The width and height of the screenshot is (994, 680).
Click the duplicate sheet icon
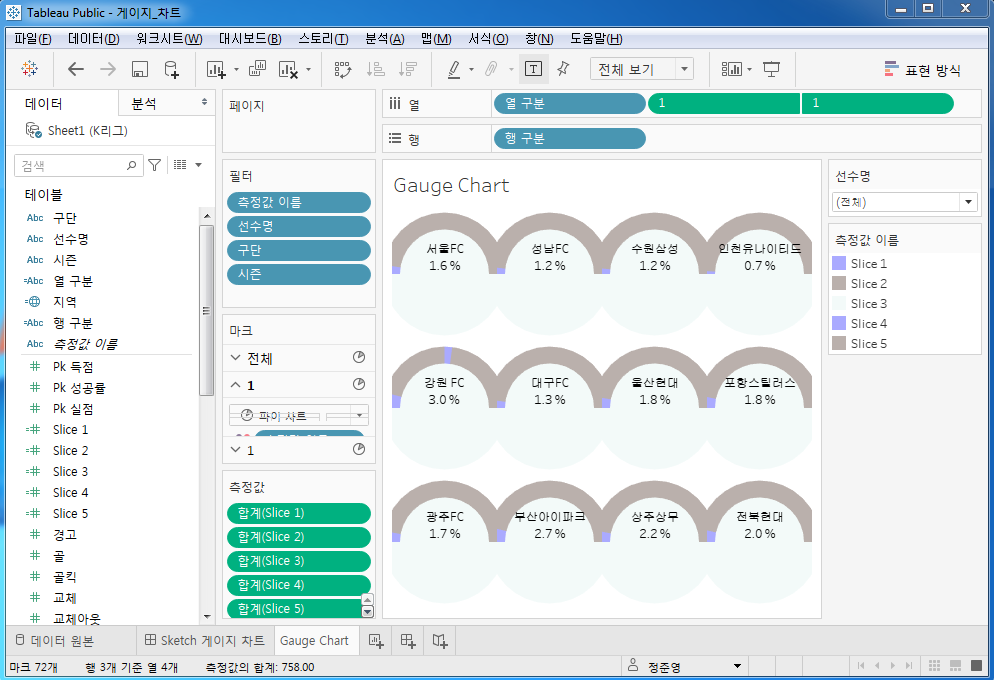click(x=257, y=68)
